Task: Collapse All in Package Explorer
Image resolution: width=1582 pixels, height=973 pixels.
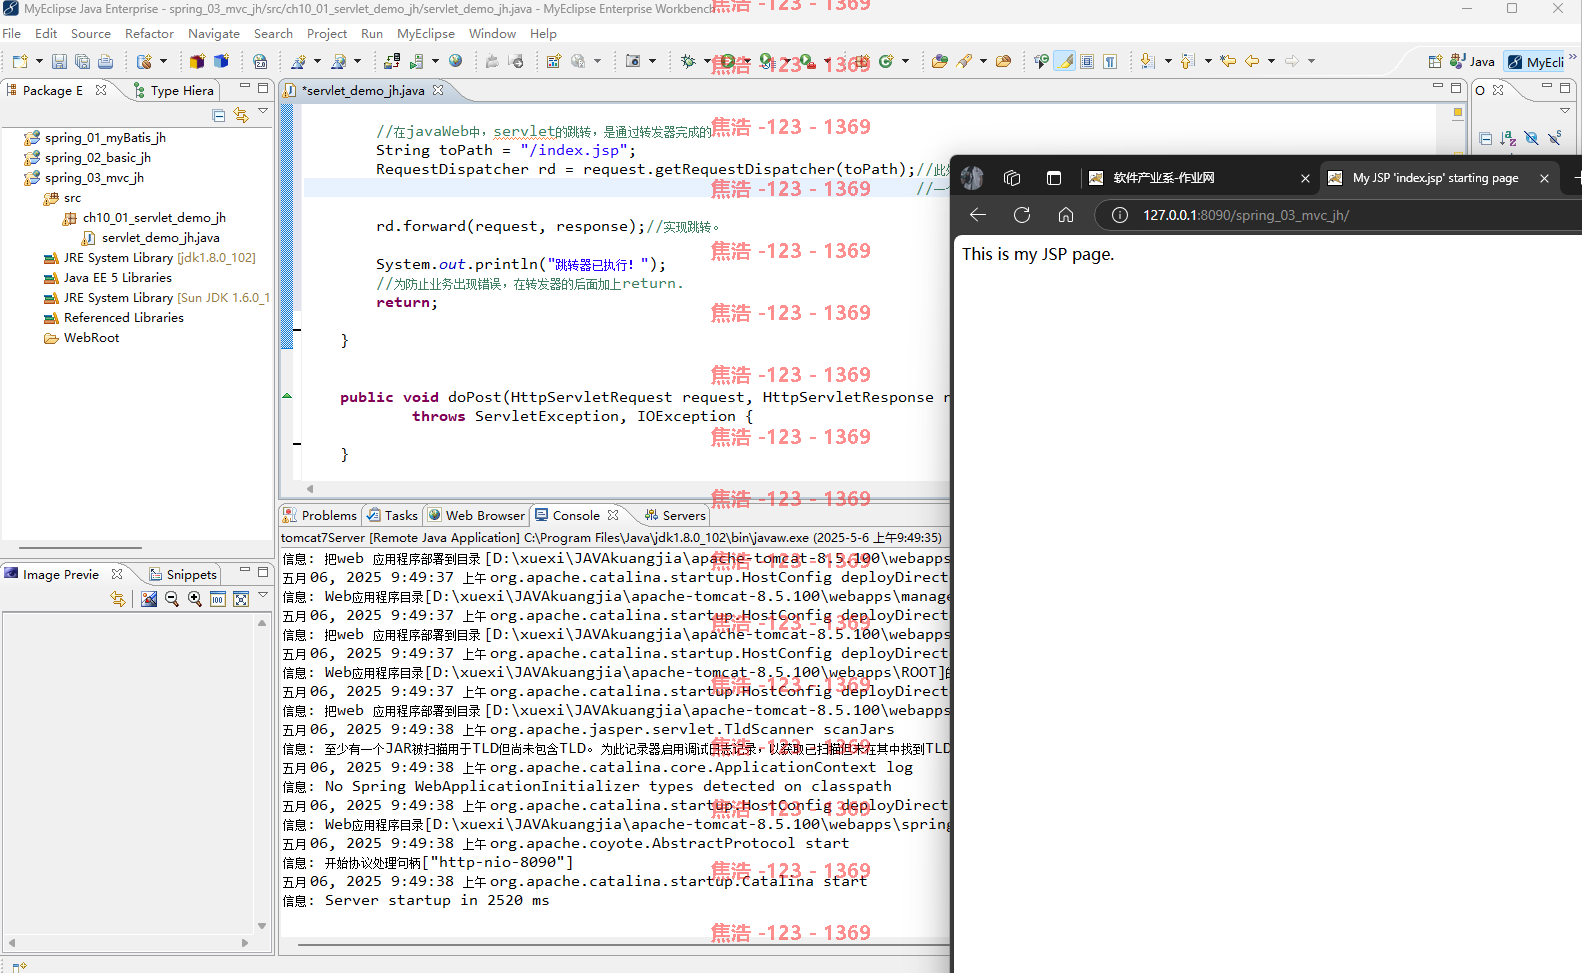Action: (x=219, y=116)
